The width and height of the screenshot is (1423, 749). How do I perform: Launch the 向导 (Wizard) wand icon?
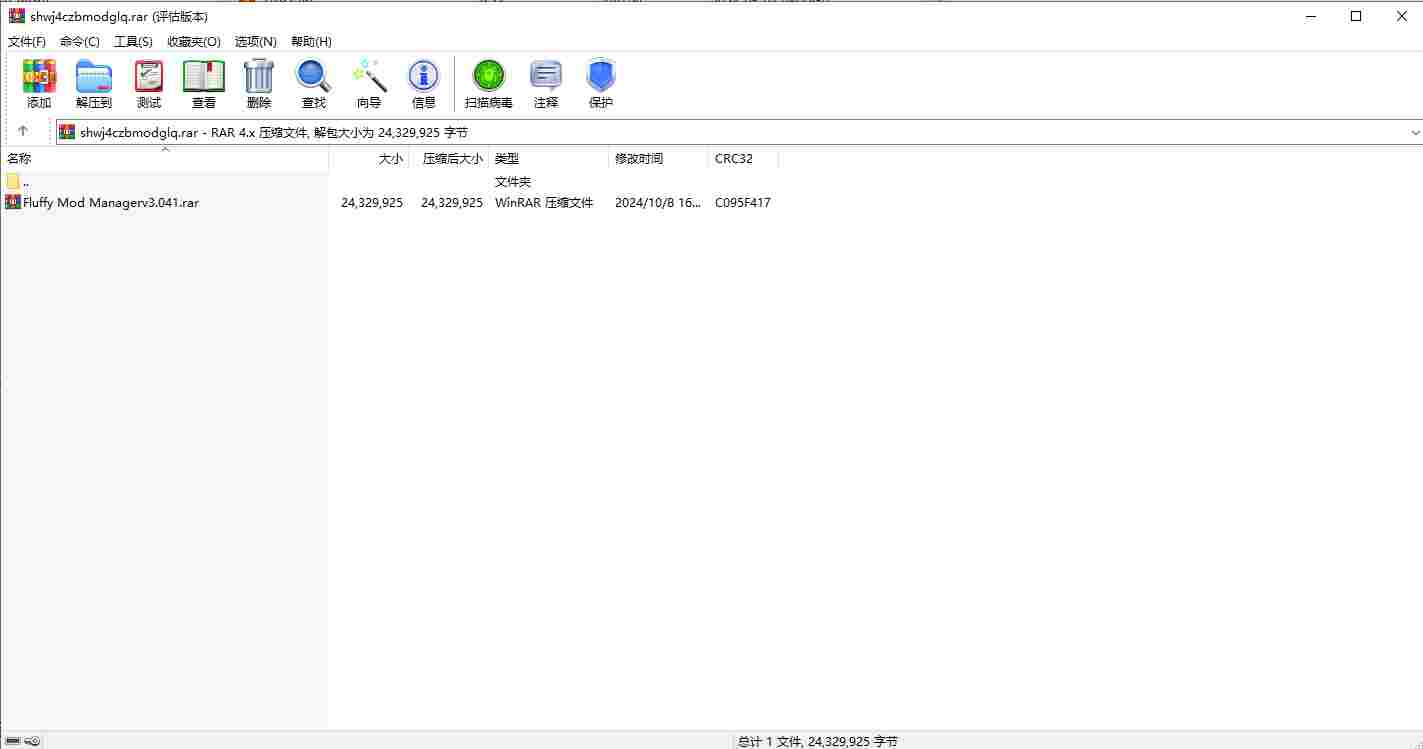tap(369, 84)
